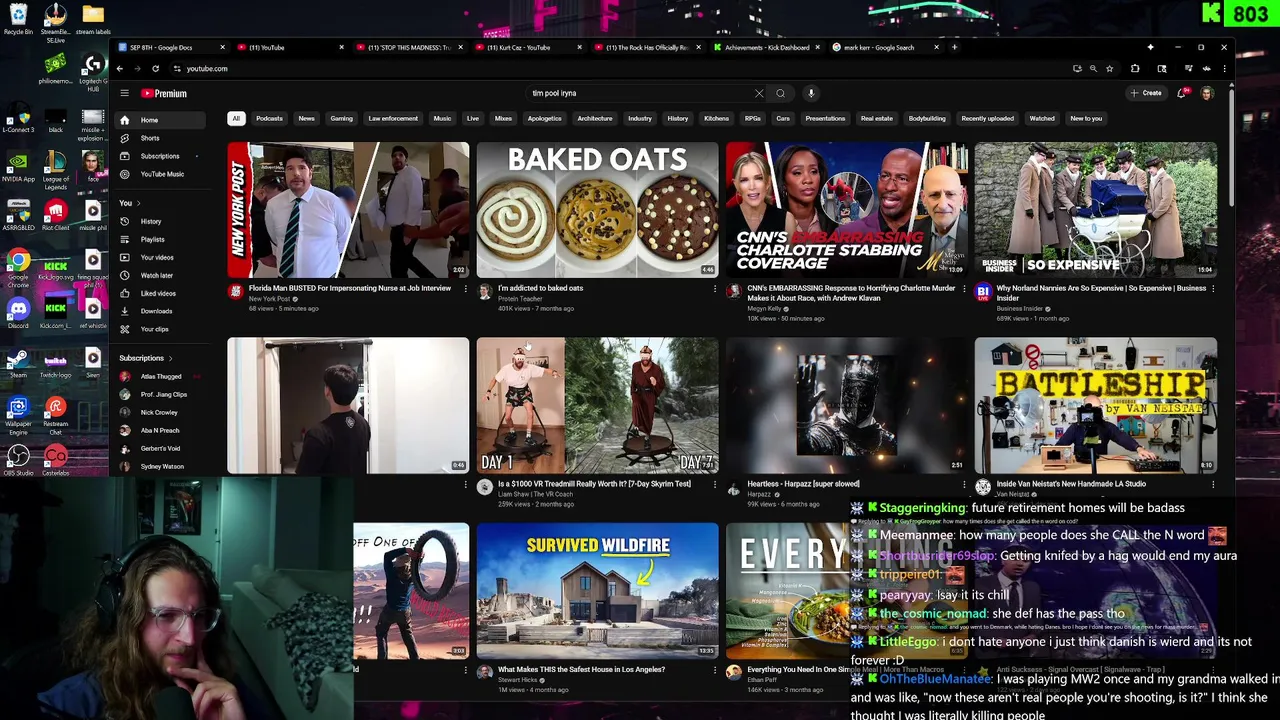Open Atlas Thugged subscription channel
Viewport: 1280px width, 720px height.
[x=161, y=377]
